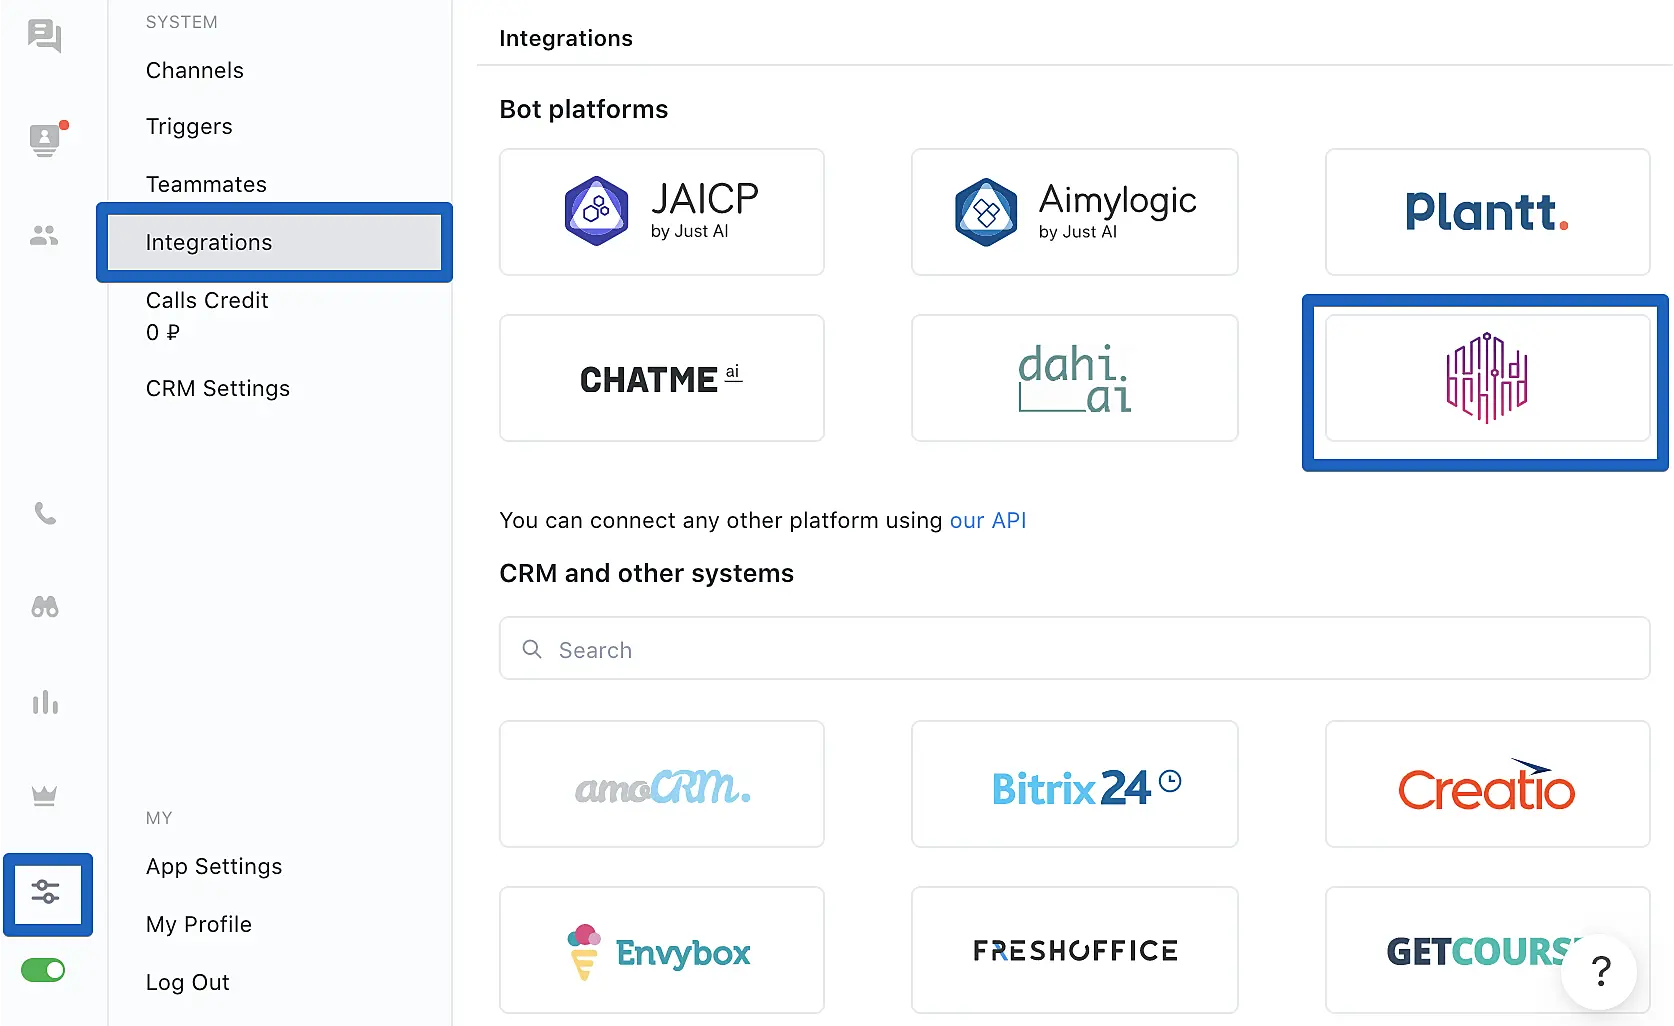Go to My Profile
Screen dimensions: 1674x1026
coord(199,924)
